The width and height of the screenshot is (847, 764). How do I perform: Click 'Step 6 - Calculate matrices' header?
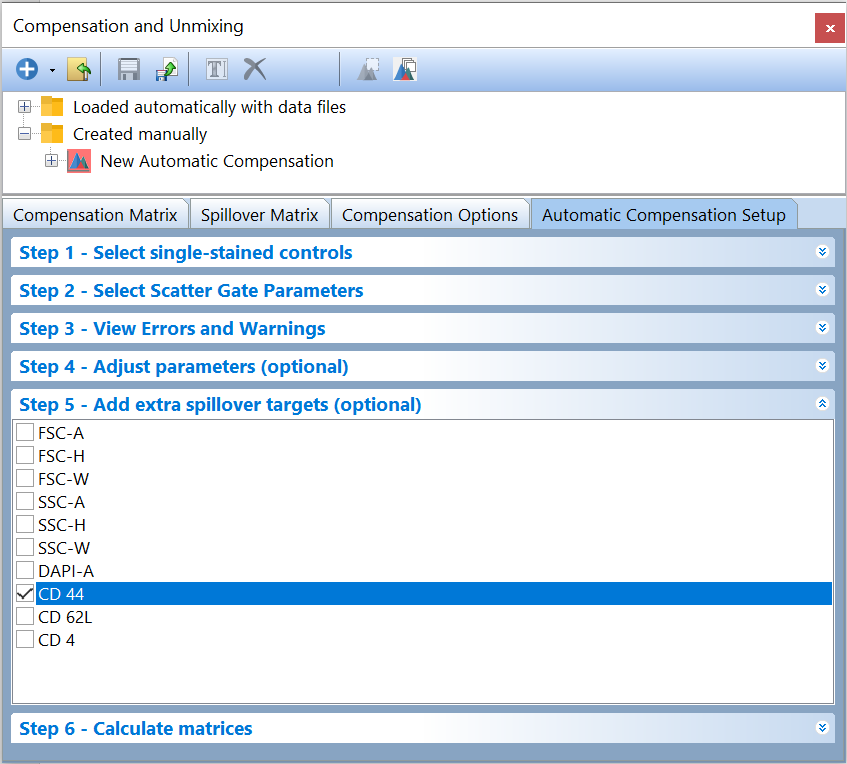423,728
